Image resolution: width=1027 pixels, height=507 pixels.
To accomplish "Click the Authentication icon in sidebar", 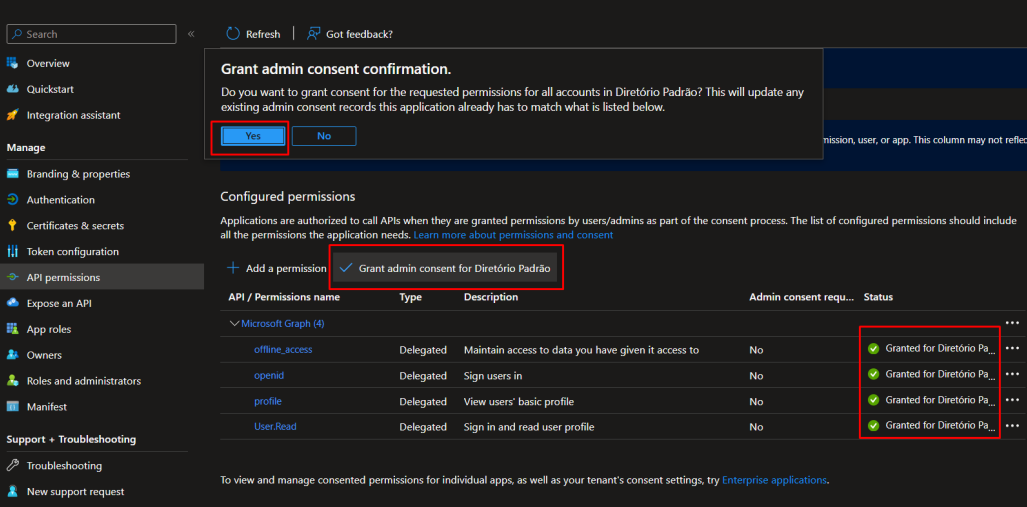I will tap(12, 200).
